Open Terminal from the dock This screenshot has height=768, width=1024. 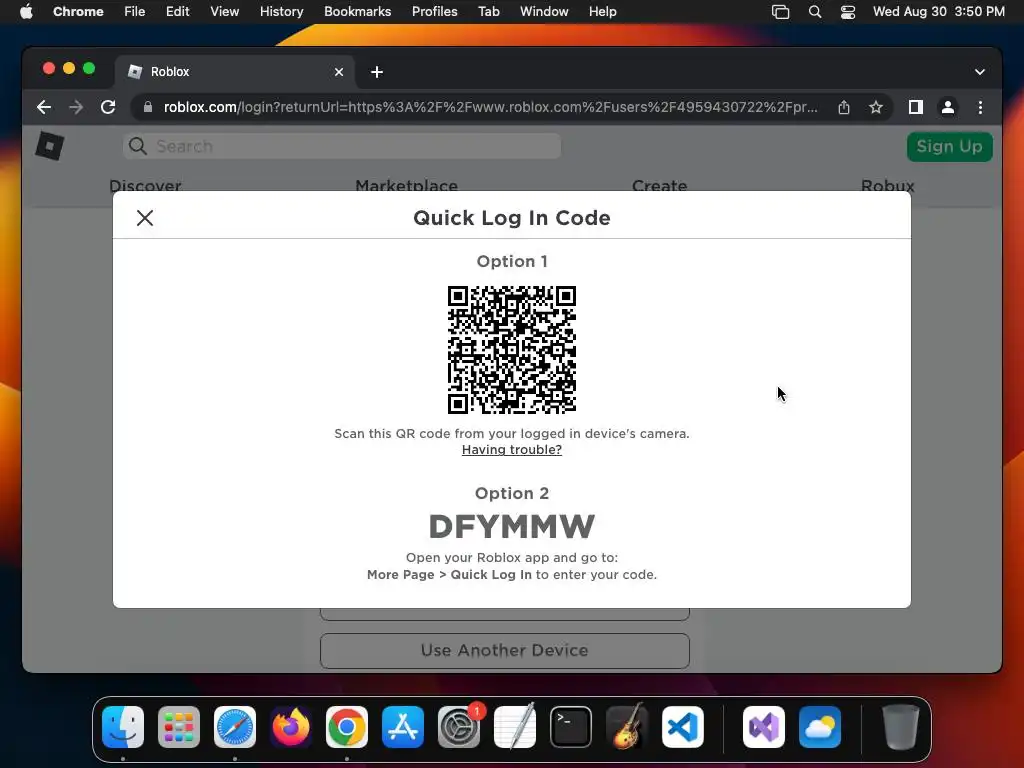click(571, 727)
